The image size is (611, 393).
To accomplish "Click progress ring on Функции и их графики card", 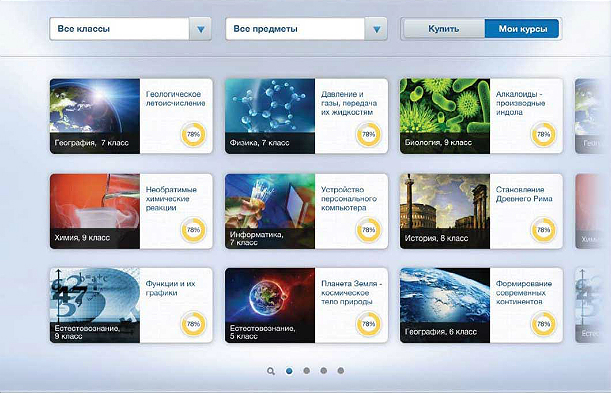I will (193, 324).
